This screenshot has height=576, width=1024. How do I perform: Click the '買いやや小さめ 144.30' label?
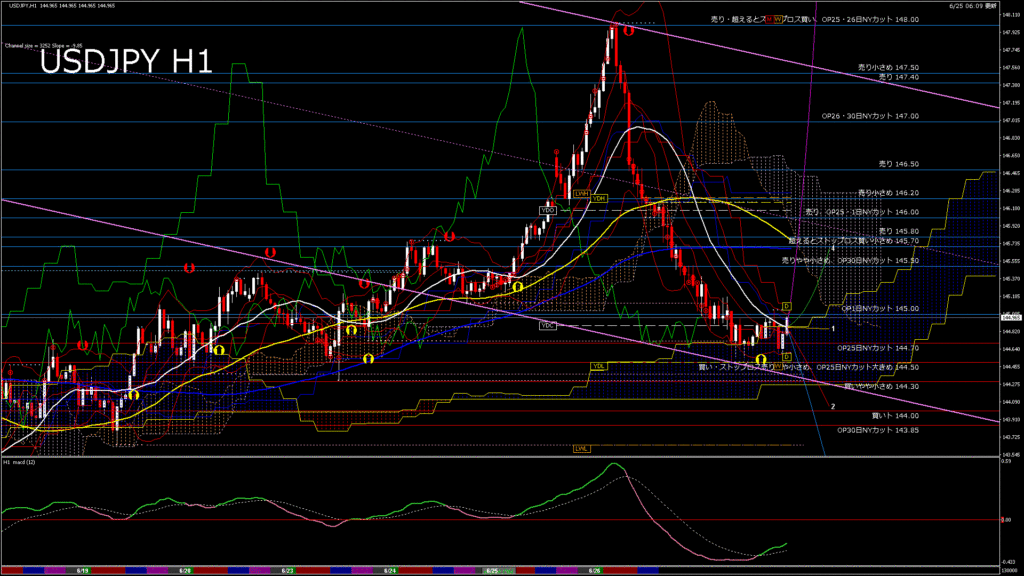coord(882,387)
